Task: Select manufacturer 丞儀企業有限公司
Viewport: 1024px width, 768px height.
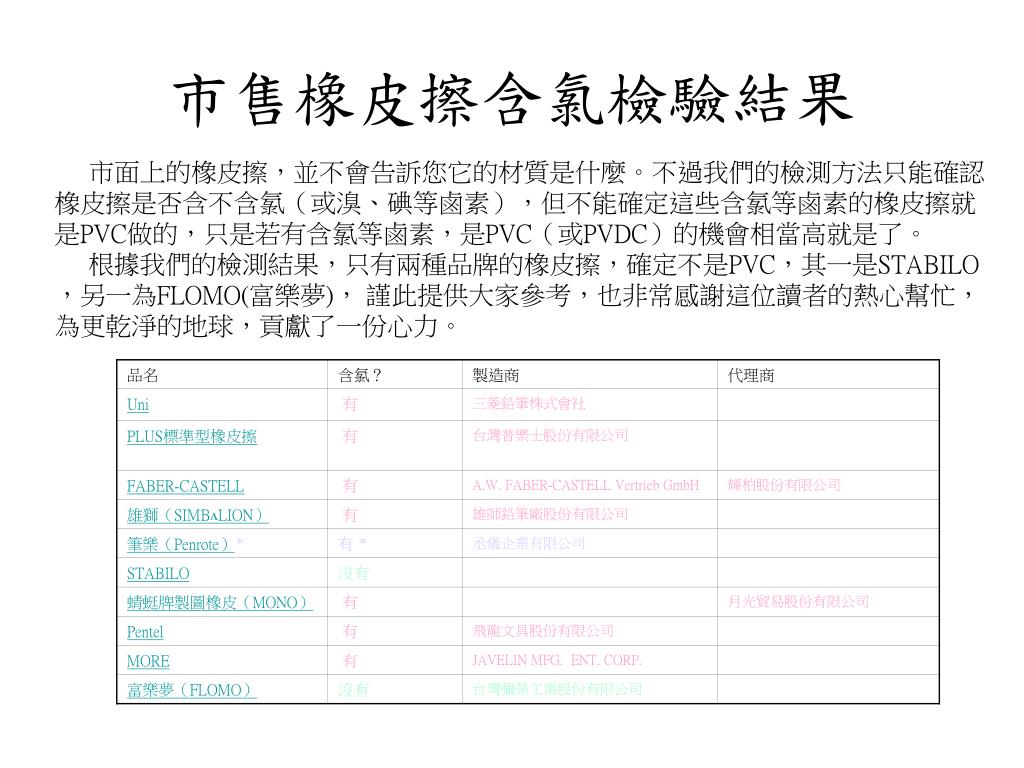Action: pyautogui.click(x=529, y=543)
